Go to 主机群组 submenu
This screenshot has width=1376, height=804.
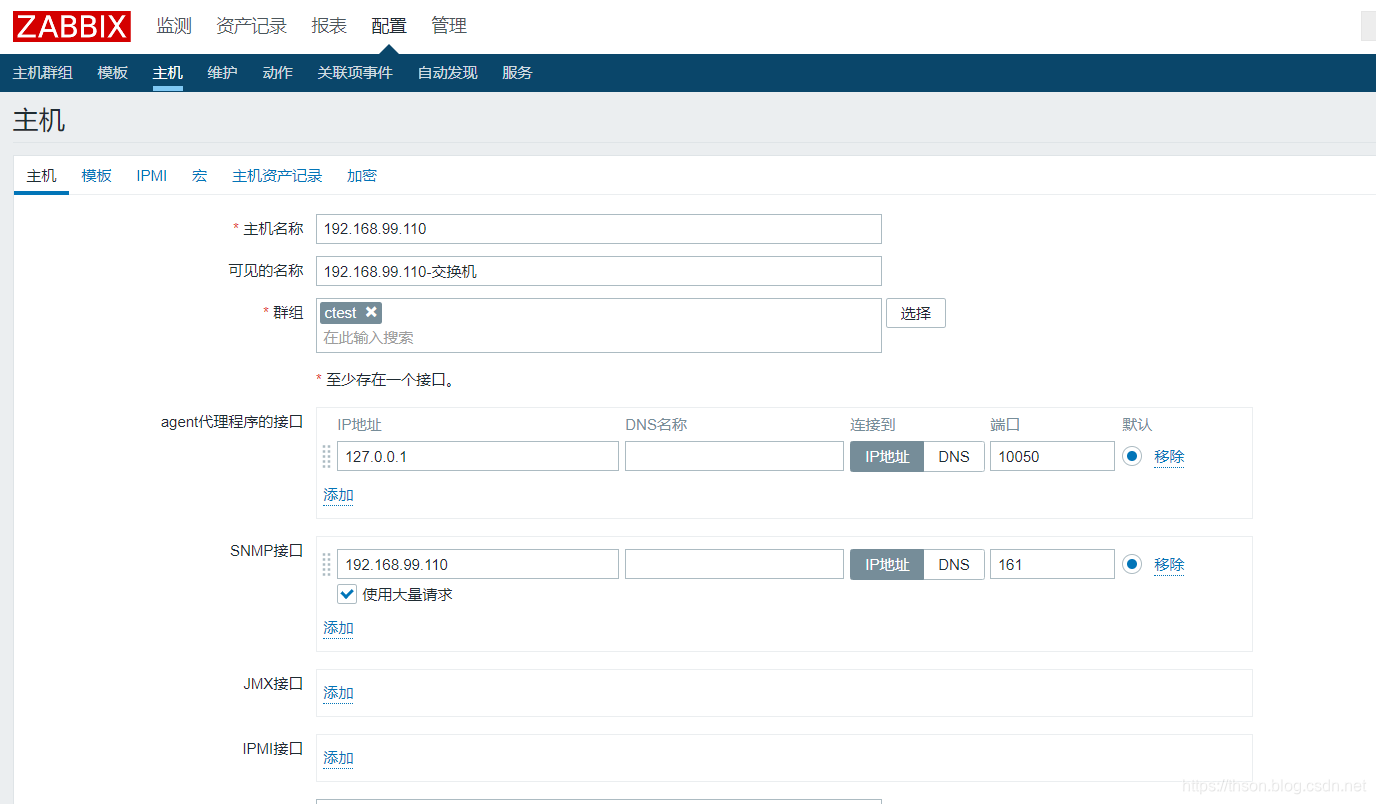[43, 73]
